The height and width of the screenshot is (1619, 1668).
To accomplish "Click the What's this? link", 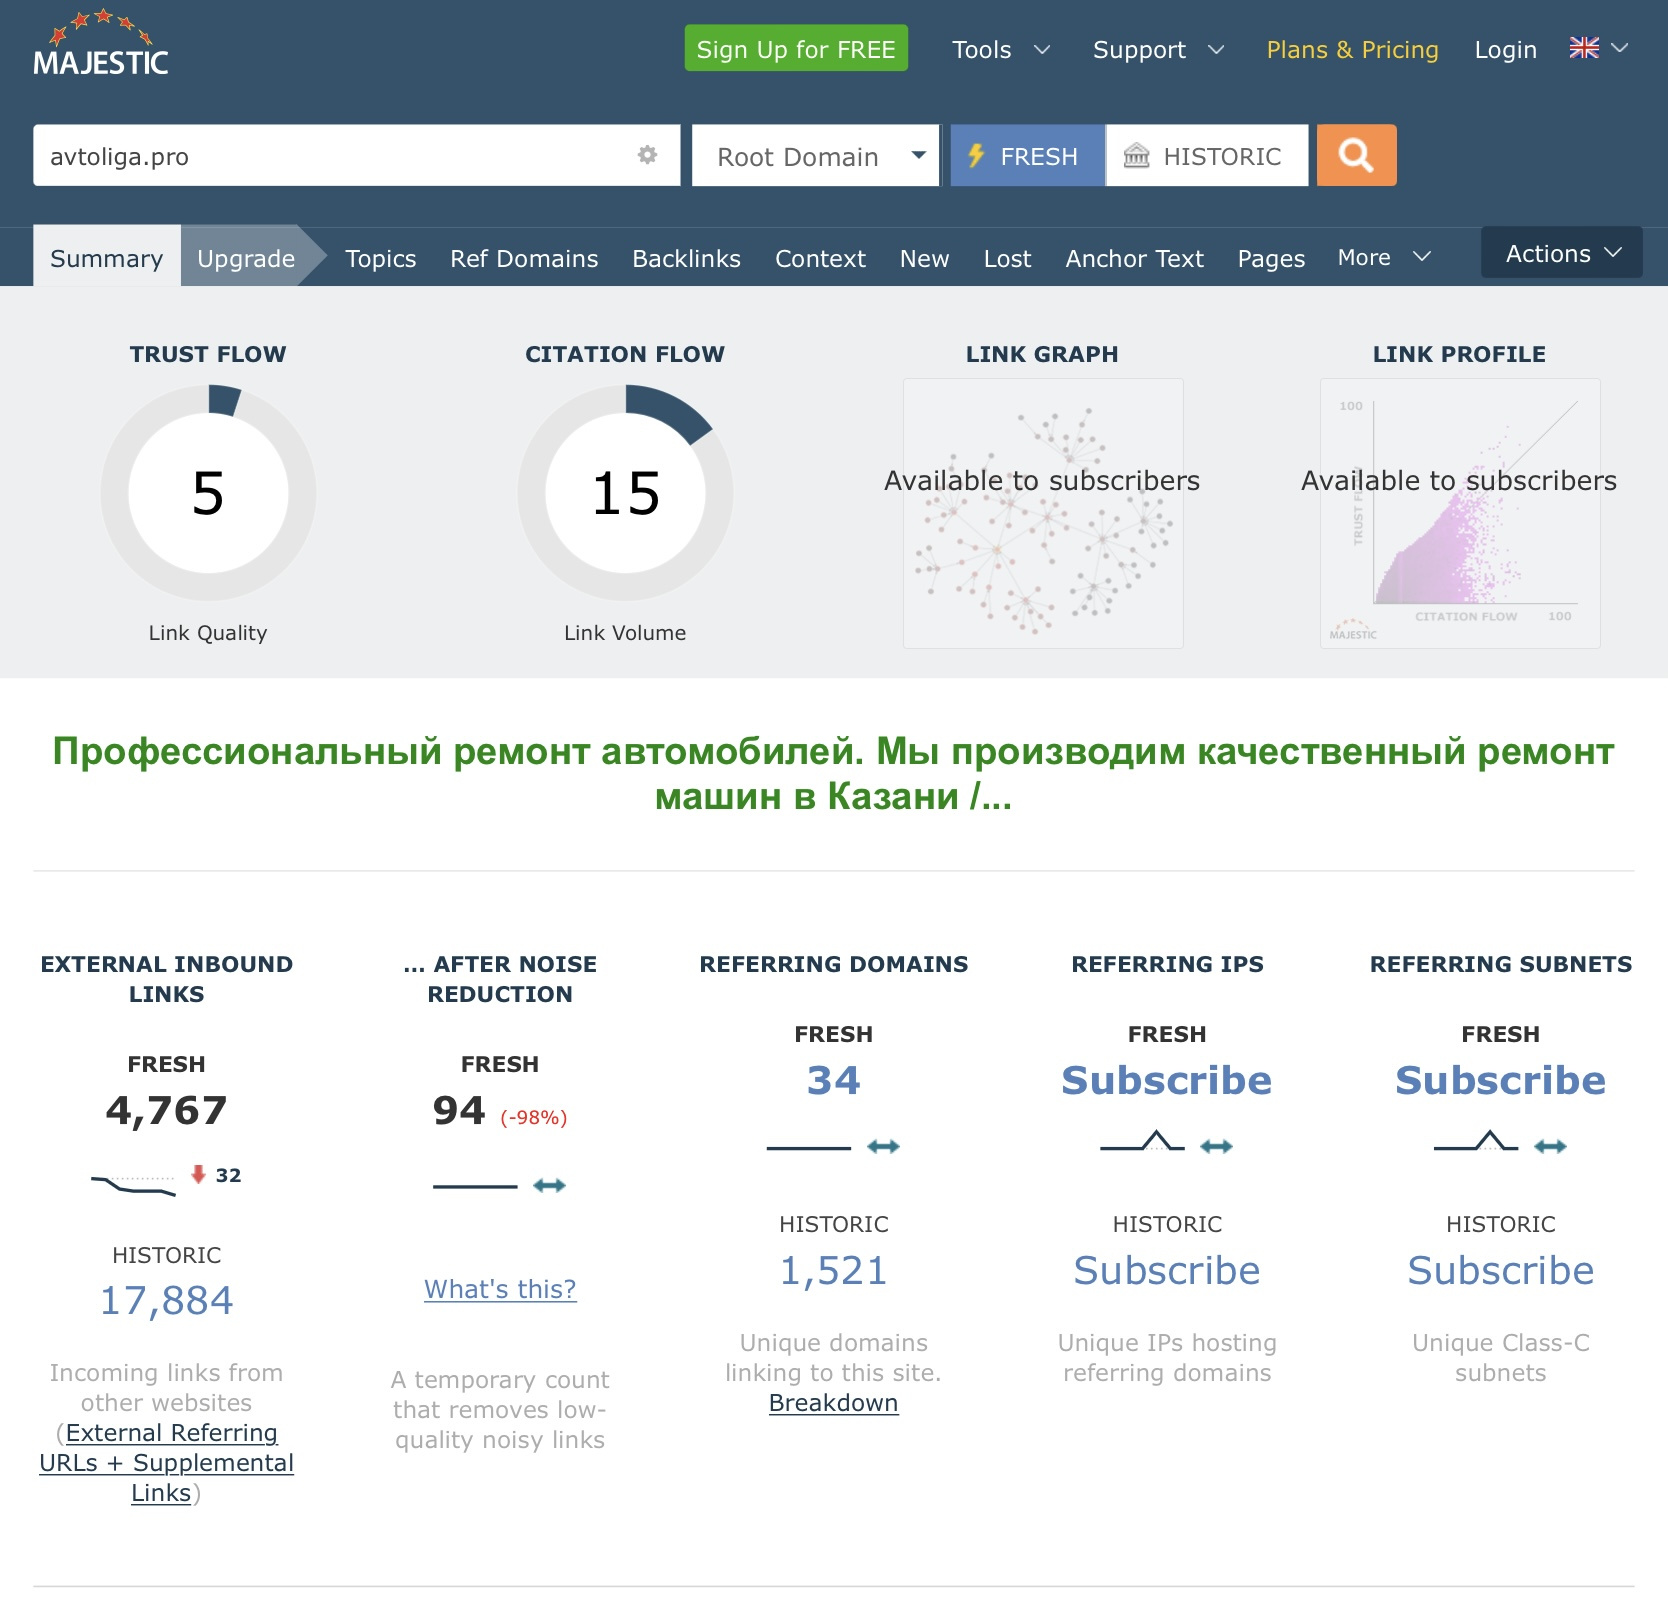I will (500, 1289).
